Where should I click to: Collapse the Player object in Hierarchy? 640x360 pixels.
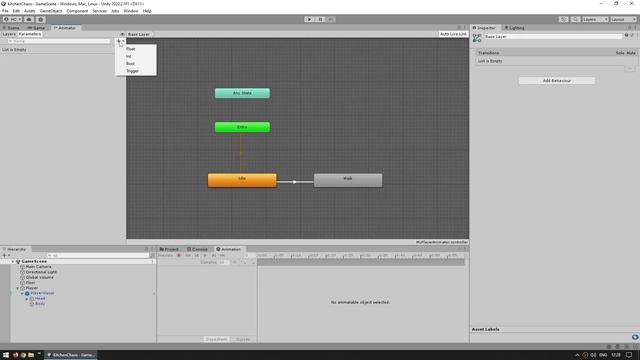[x=18, y=288]
